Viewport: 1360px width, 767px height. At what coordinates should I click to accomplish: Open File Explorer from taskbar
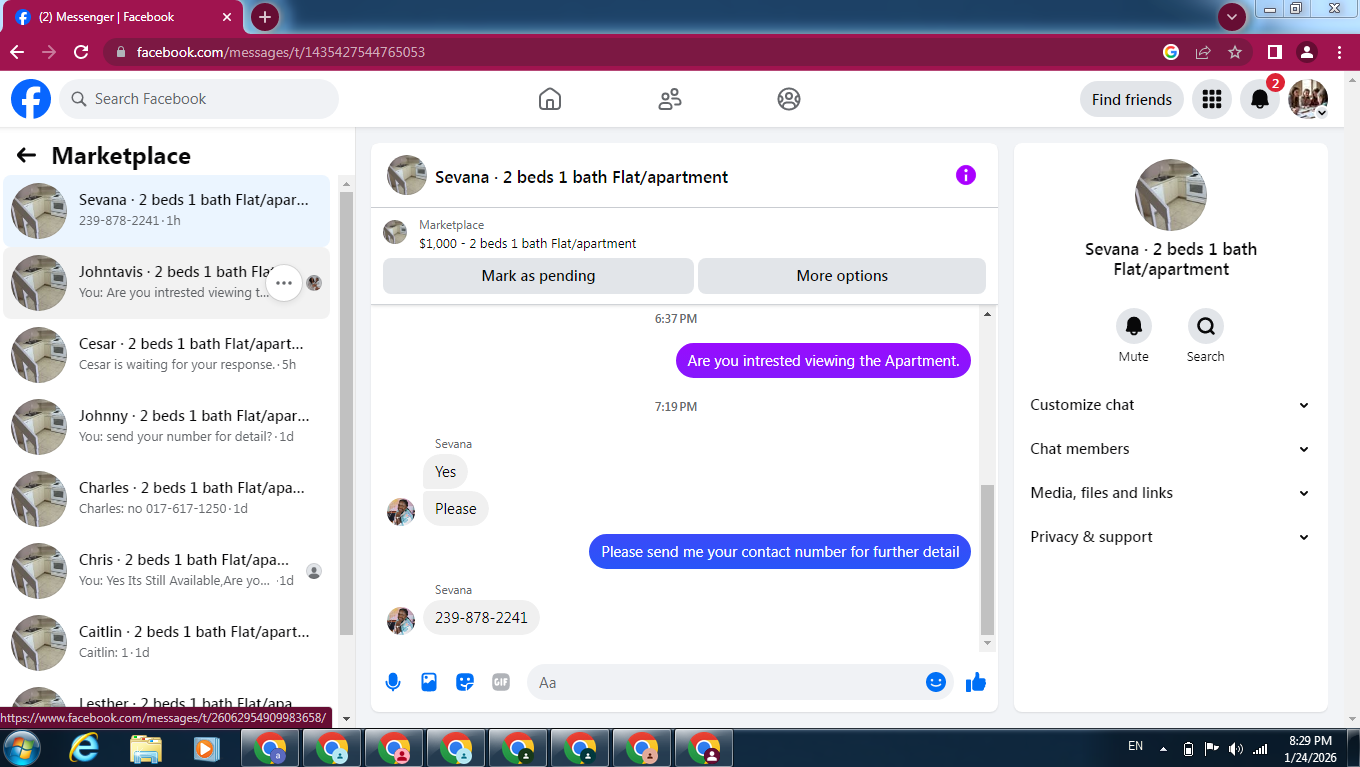[146, 748]
